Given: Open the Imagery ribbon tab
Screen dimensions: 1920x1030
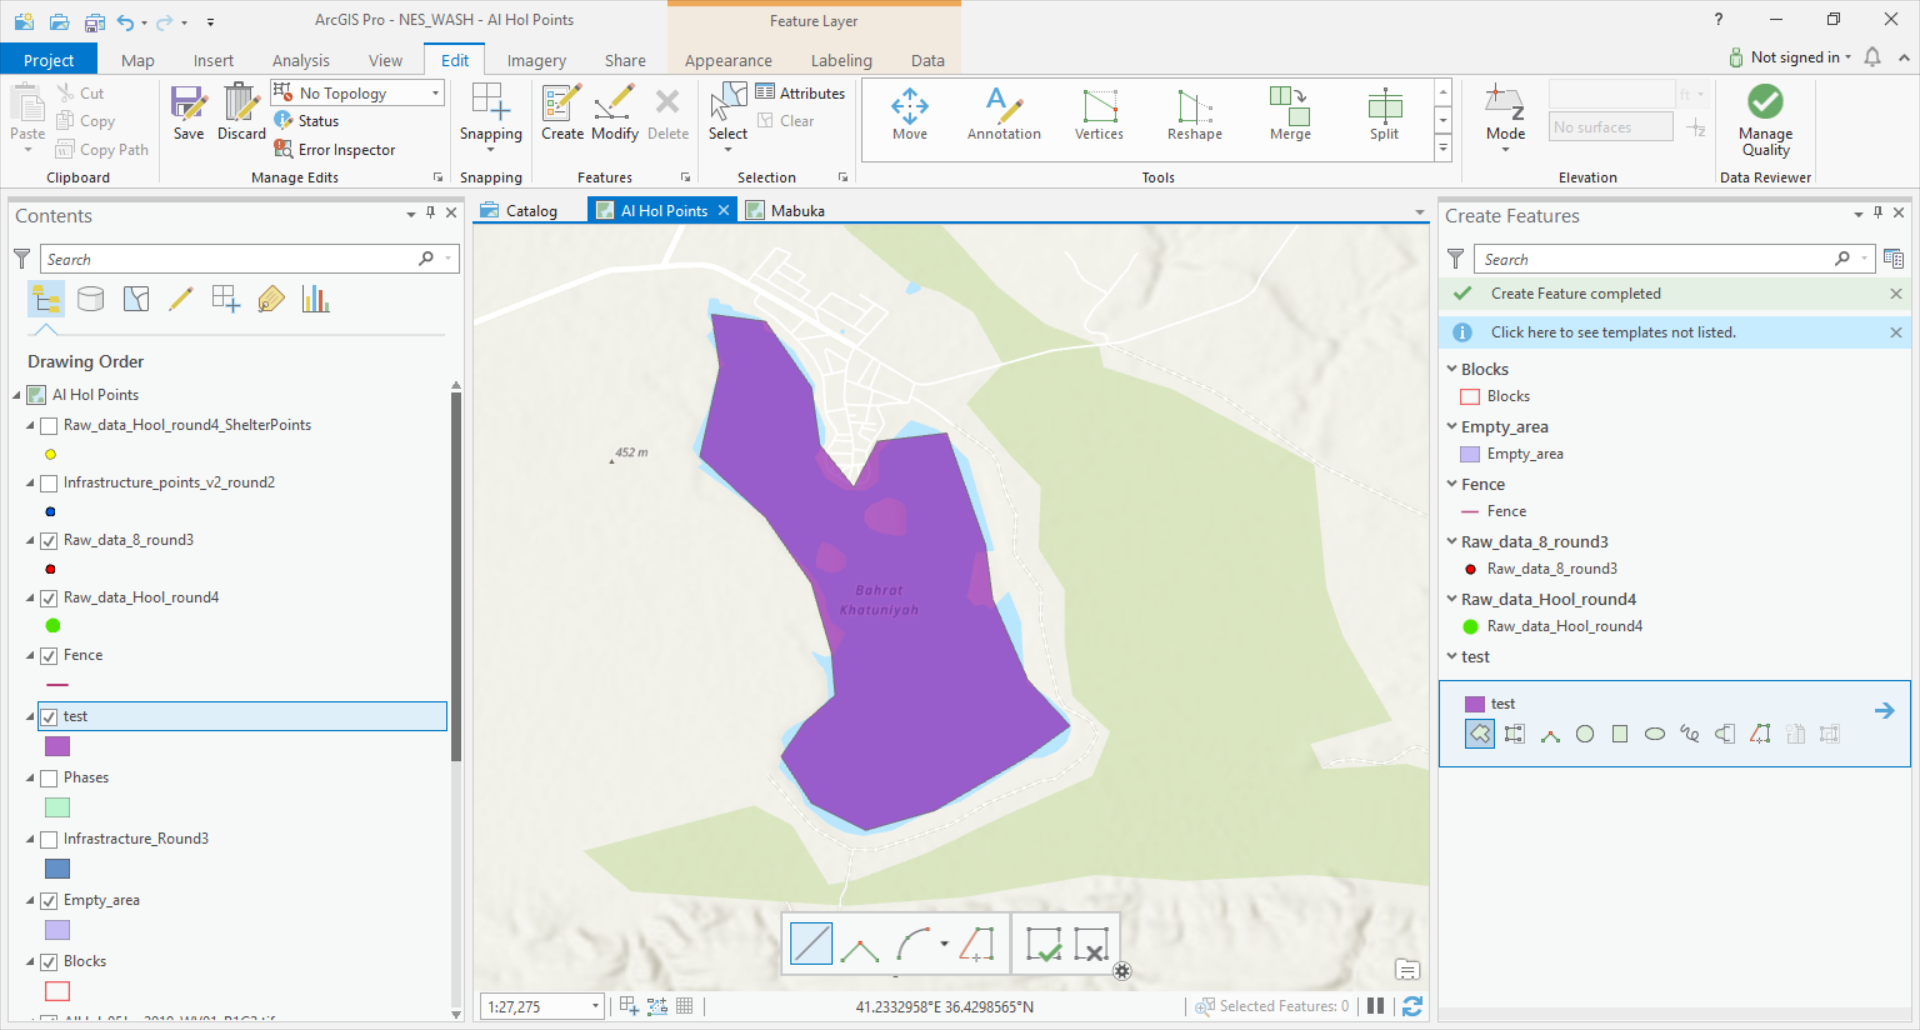Looking at the screenshot, I should (536, 60).
